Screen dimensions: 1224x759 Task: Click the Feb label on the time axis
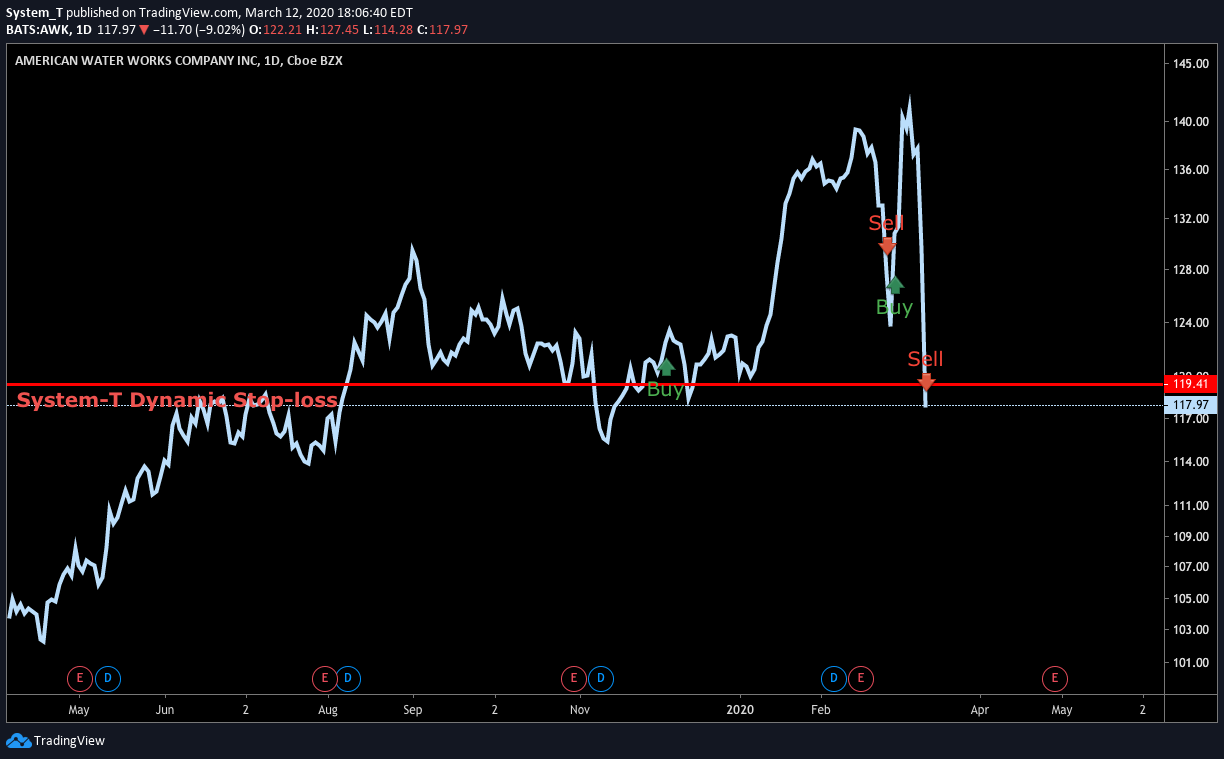coord(821,710)
